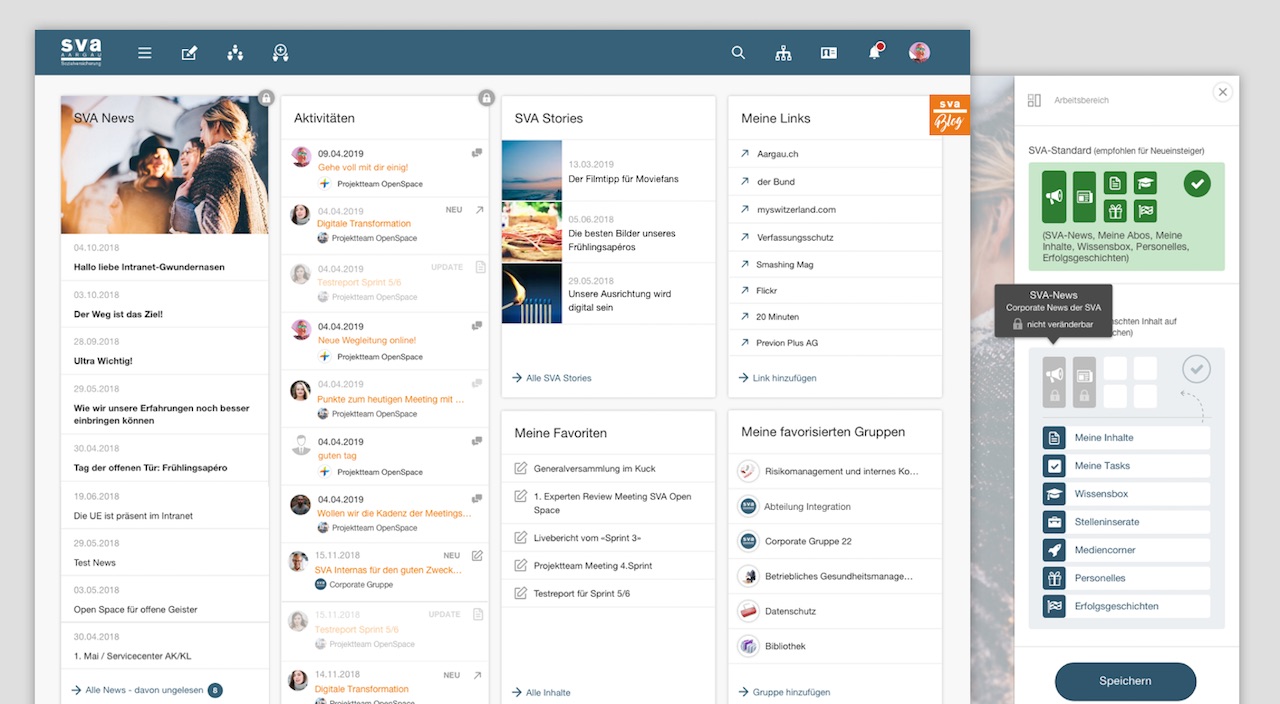Click the add-group icon with the plus symbol
The height and width of the screenshot is (704, 1280).
[x=280, y=53]
